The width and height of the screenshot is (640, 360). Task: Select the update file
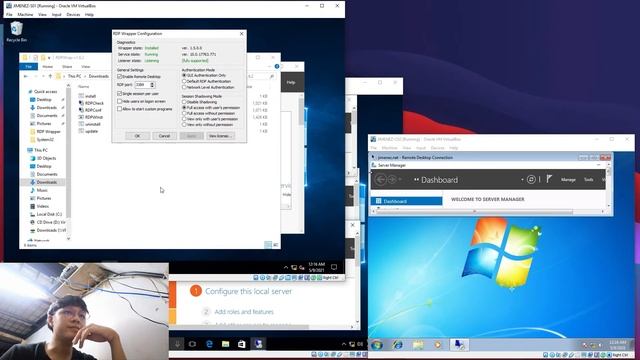[91, 131]
